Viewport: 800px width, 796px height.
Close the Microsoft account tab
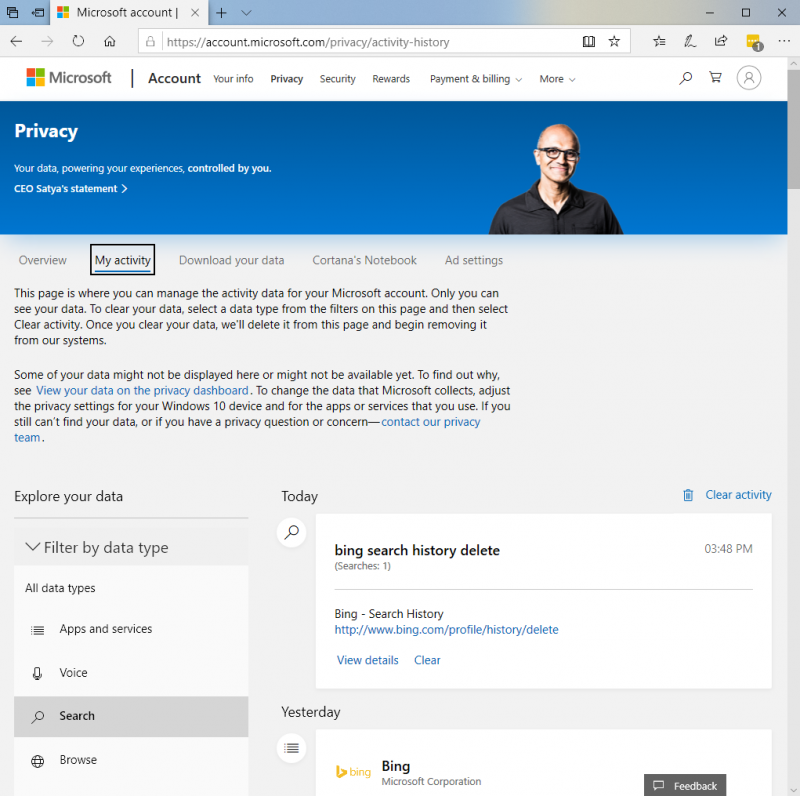(195, 13)
